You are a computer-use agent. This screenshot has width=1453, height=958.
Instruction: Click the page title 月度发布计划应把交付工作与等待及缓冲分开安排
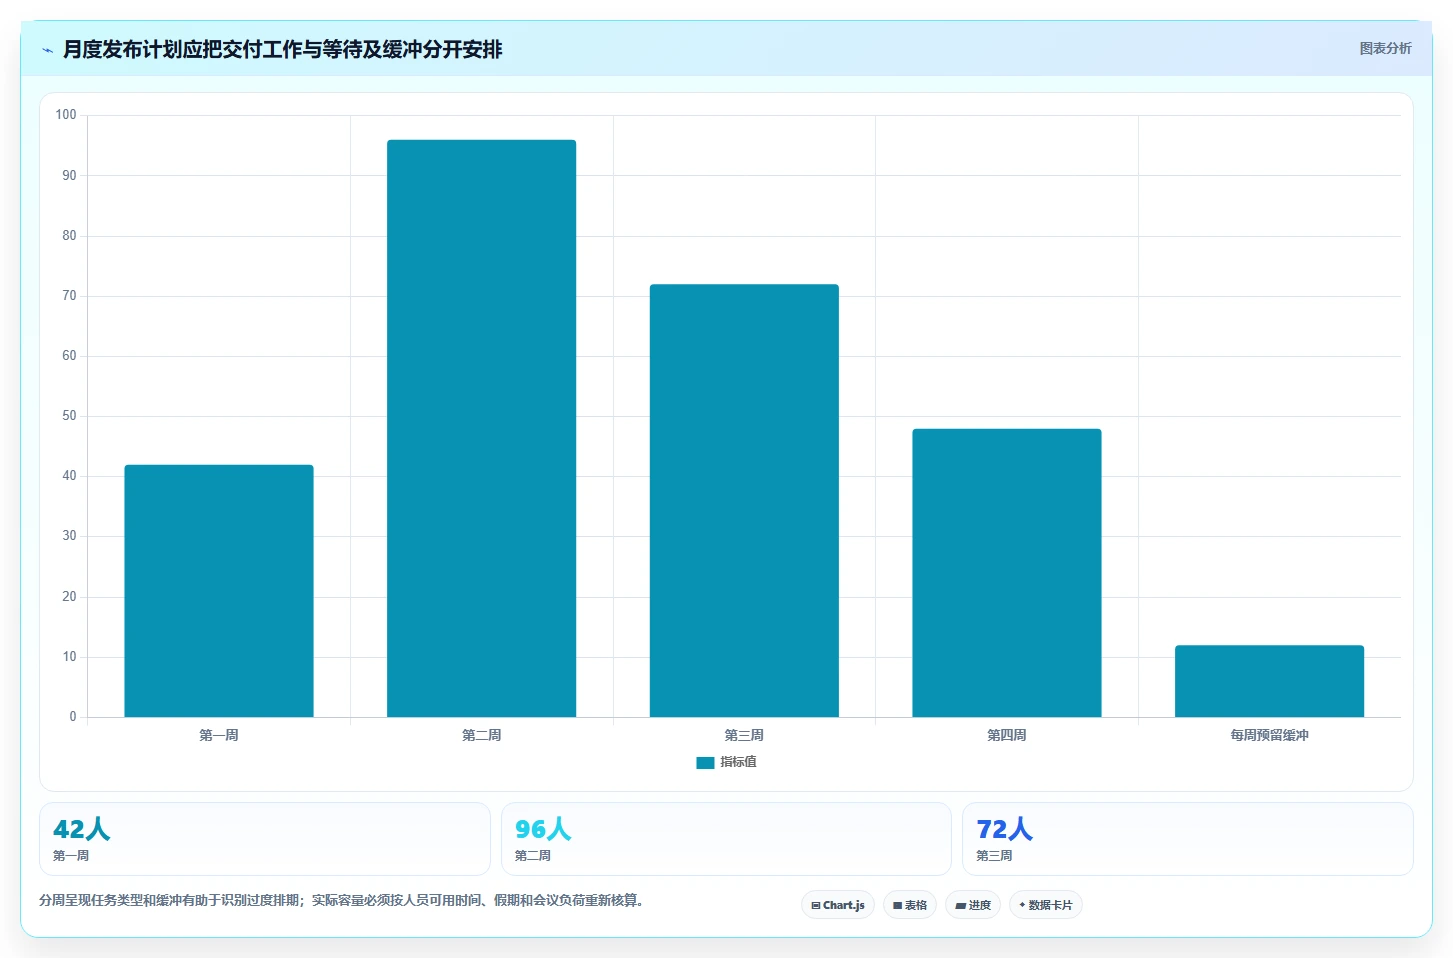tap(283, 49)
